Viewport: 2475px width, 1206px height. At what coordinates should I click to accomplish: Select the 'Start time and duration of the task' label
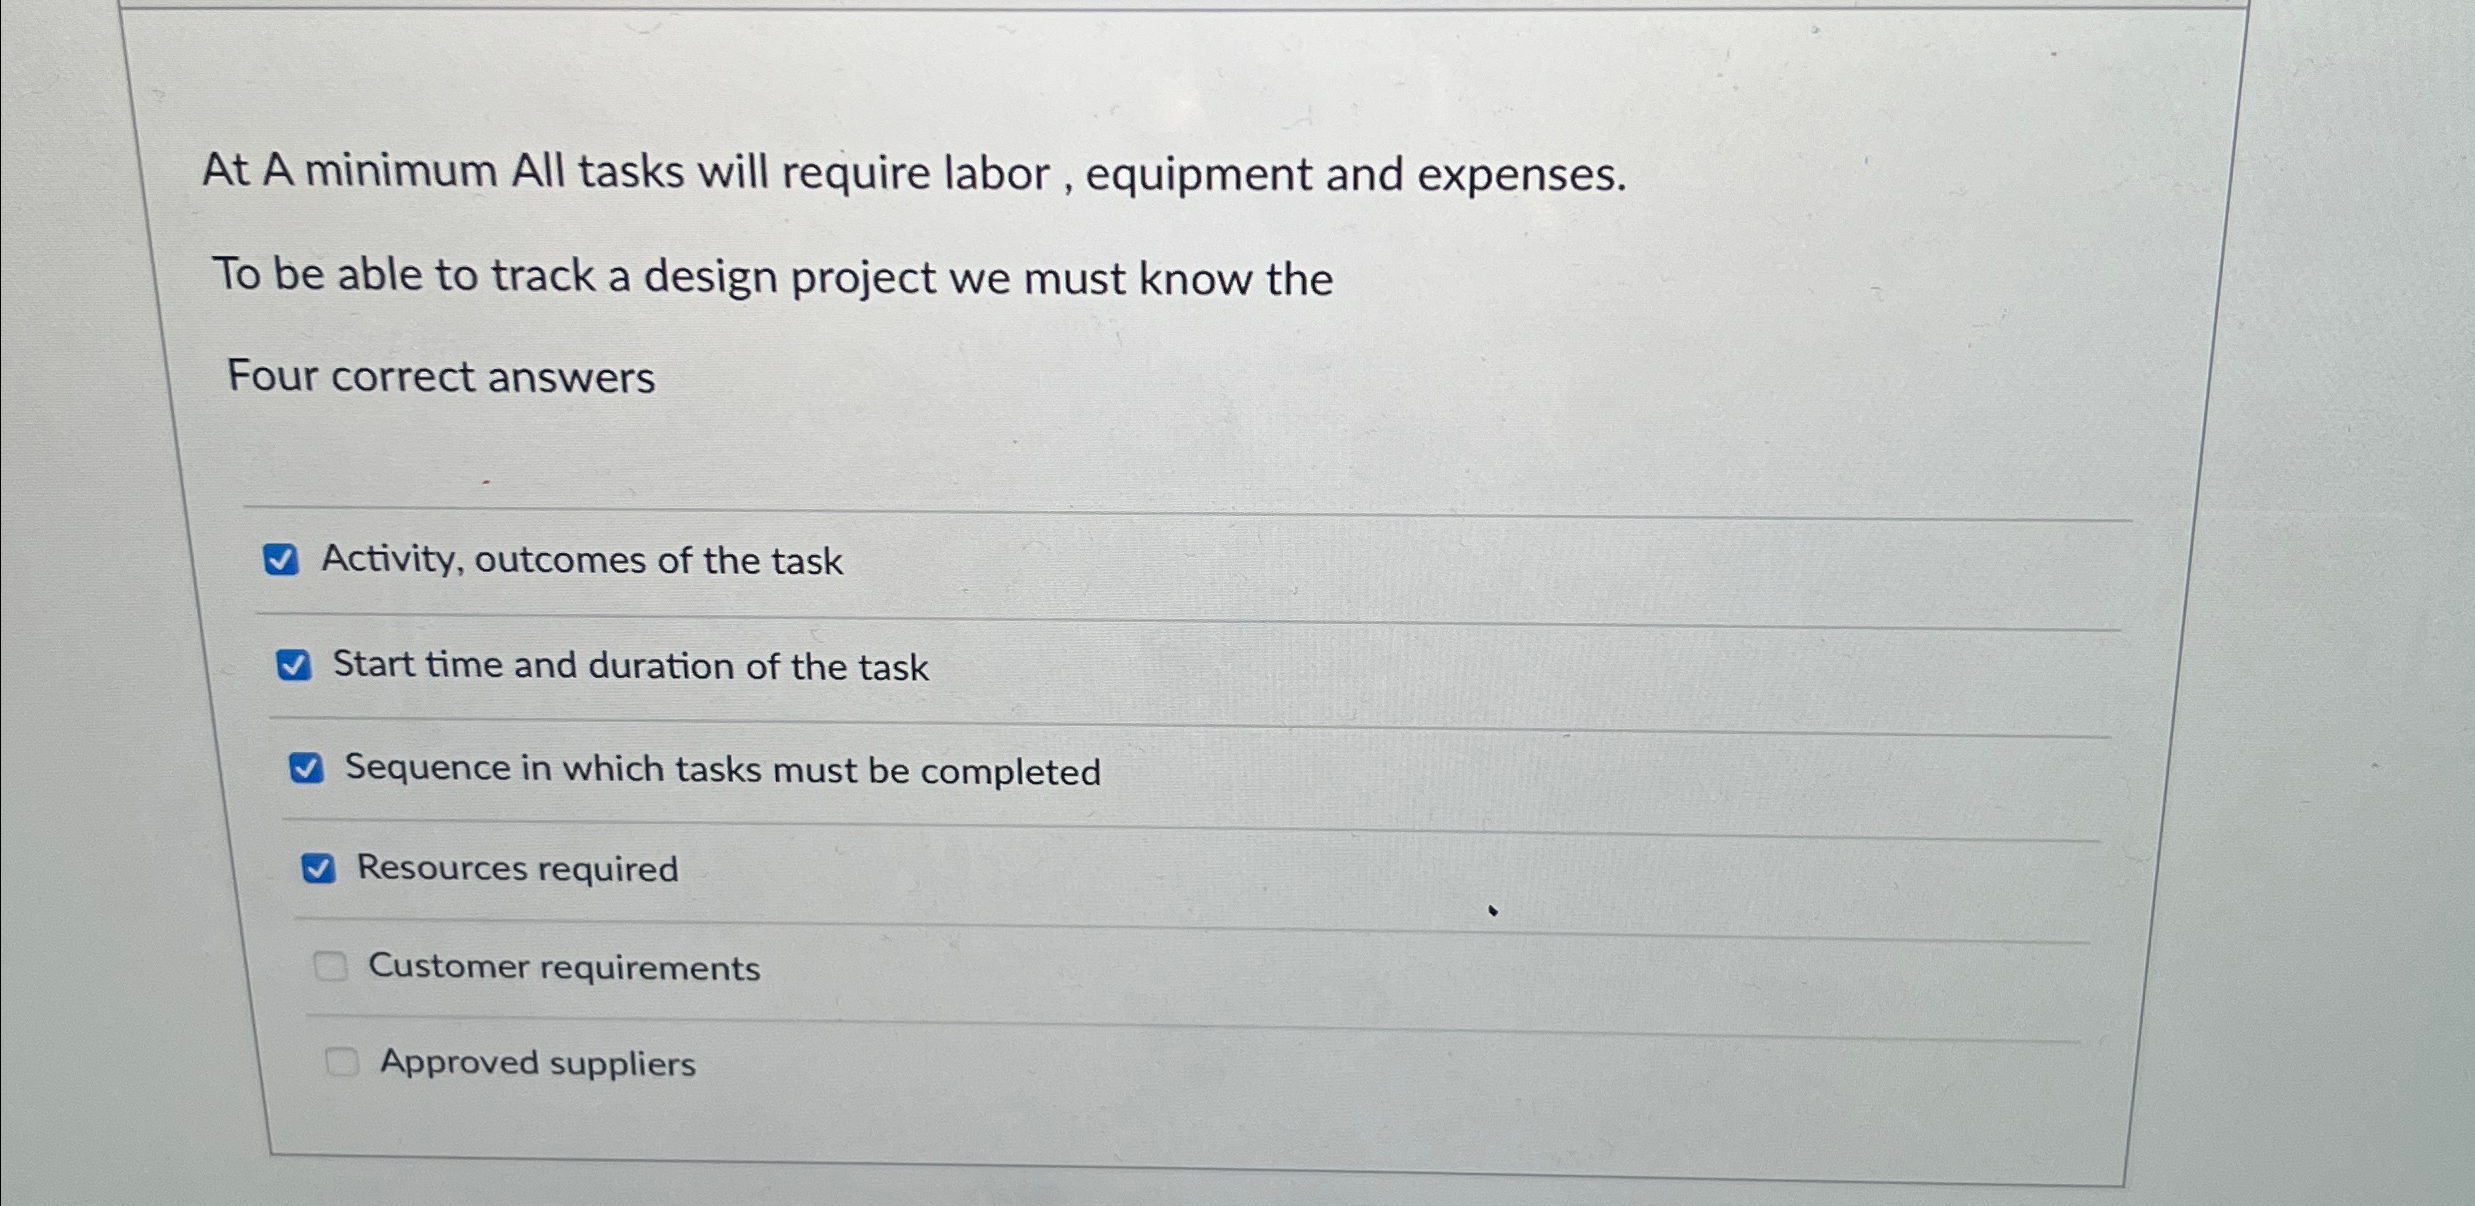click(x=629, y=666)
